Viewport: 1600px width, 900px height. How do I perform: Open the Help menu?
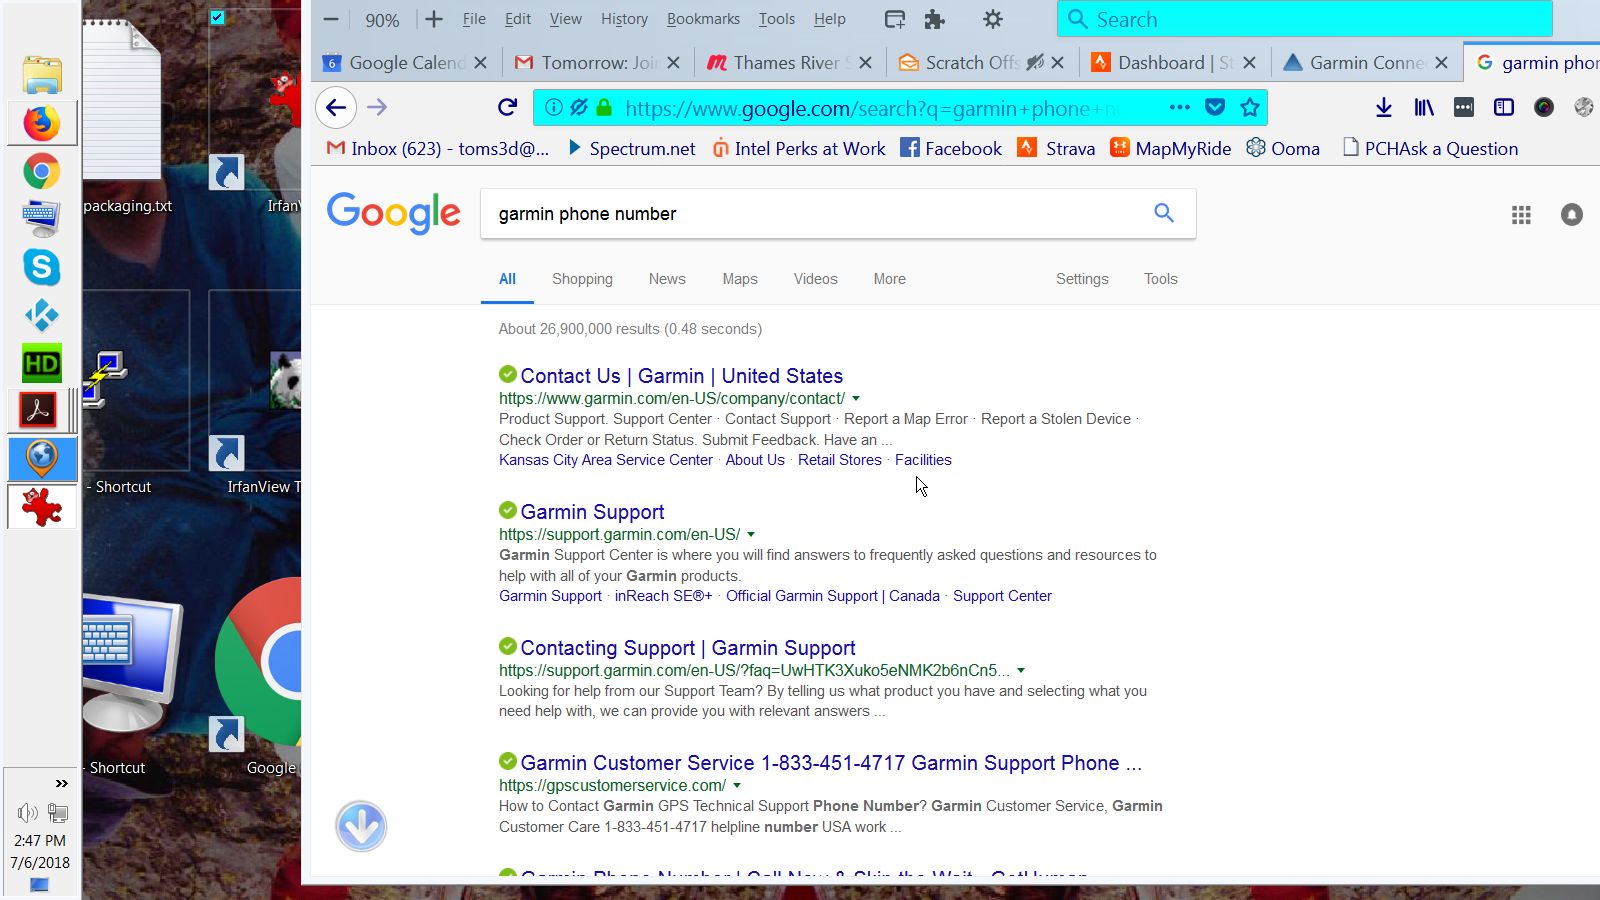[x=829, y=19]
